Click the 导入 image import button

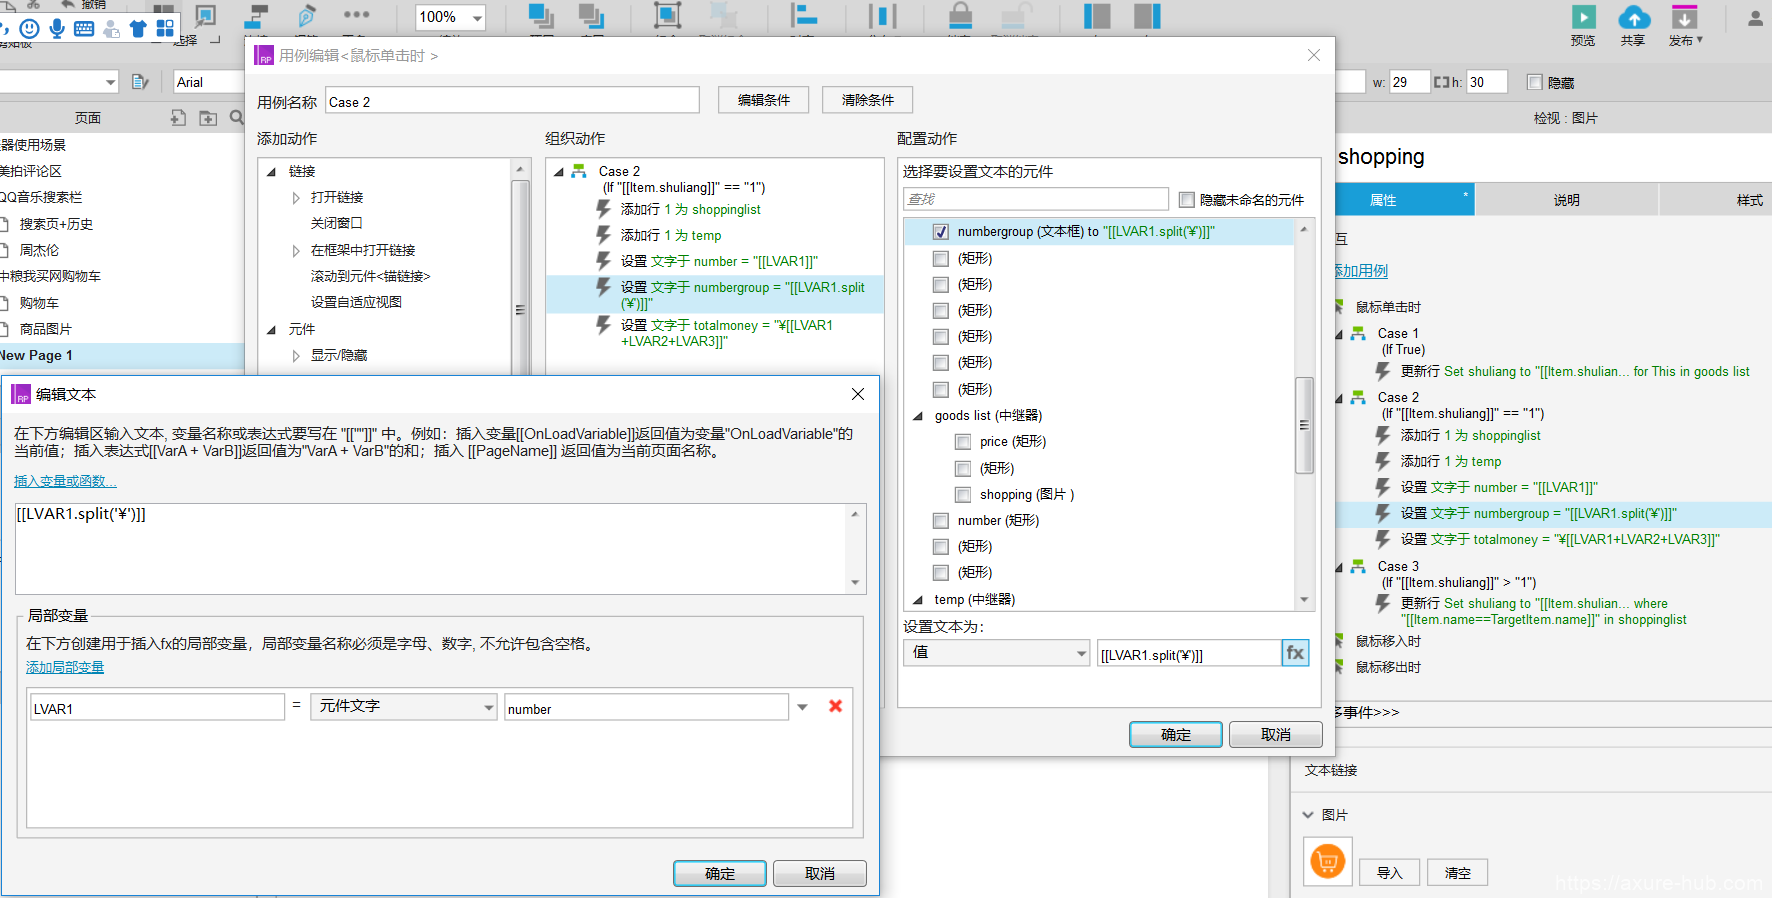click(1390, 872)
